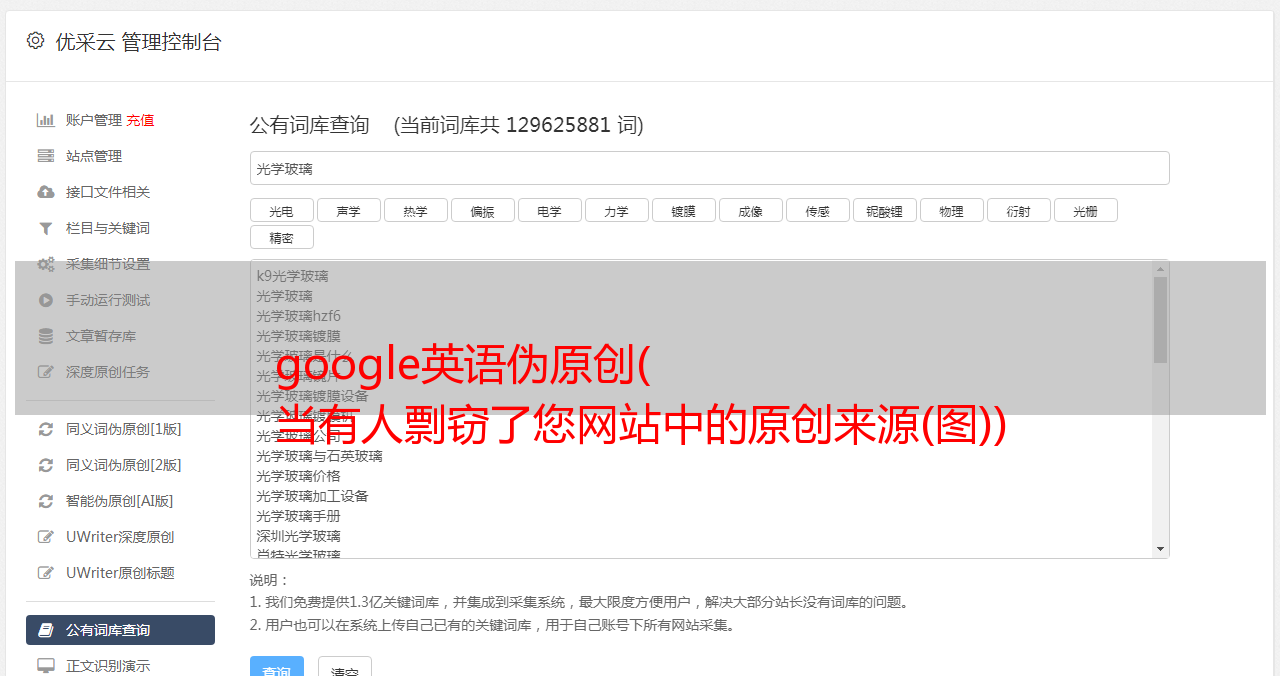Click the book icon for 公有词库查询

click(x=46, y=630)
